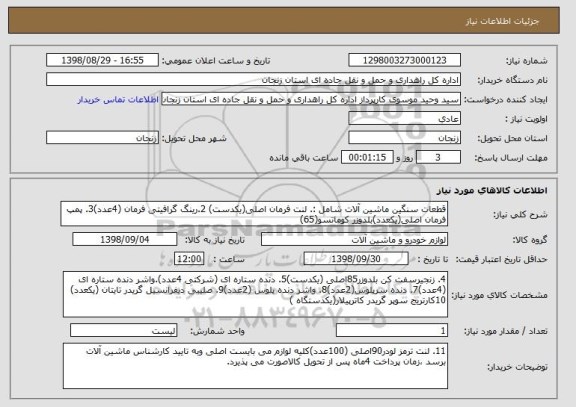
Task: Select the نام دستگاه خریدار field
Action: point(253,80)
